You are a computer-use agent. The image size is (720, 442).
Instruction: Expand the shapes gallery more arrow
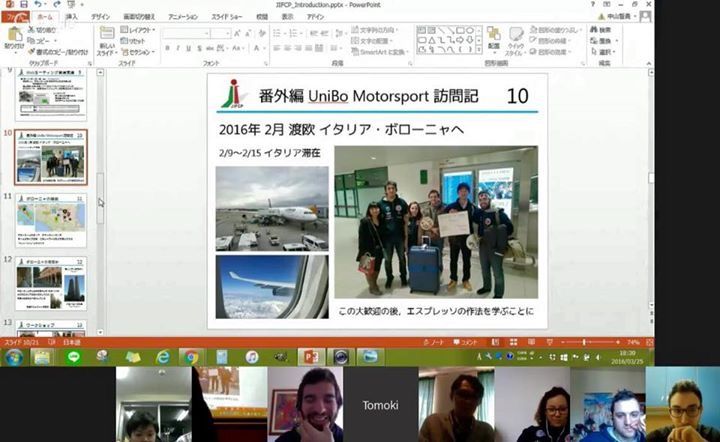pyautogui.click(x=479, y=50)
